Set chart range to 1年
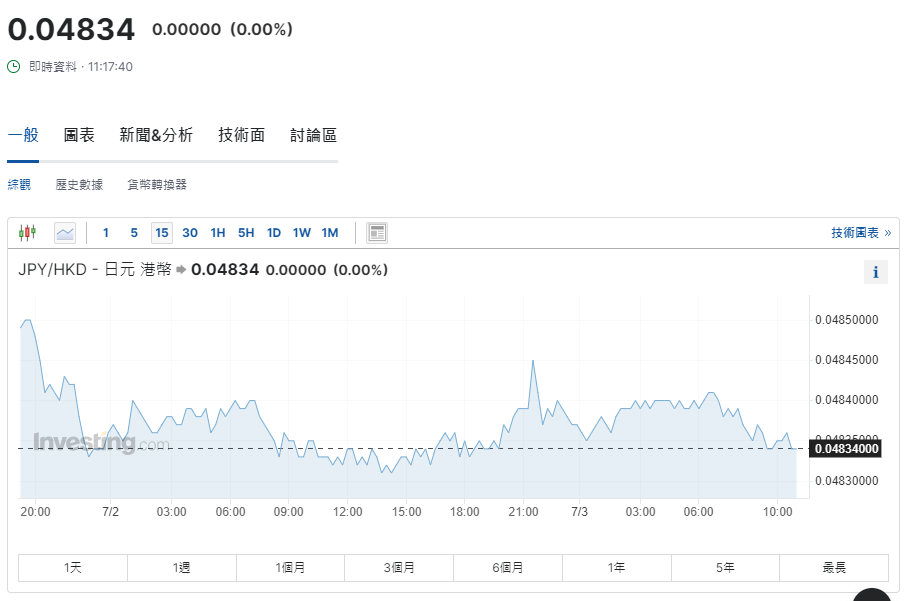 click(616, 568)
